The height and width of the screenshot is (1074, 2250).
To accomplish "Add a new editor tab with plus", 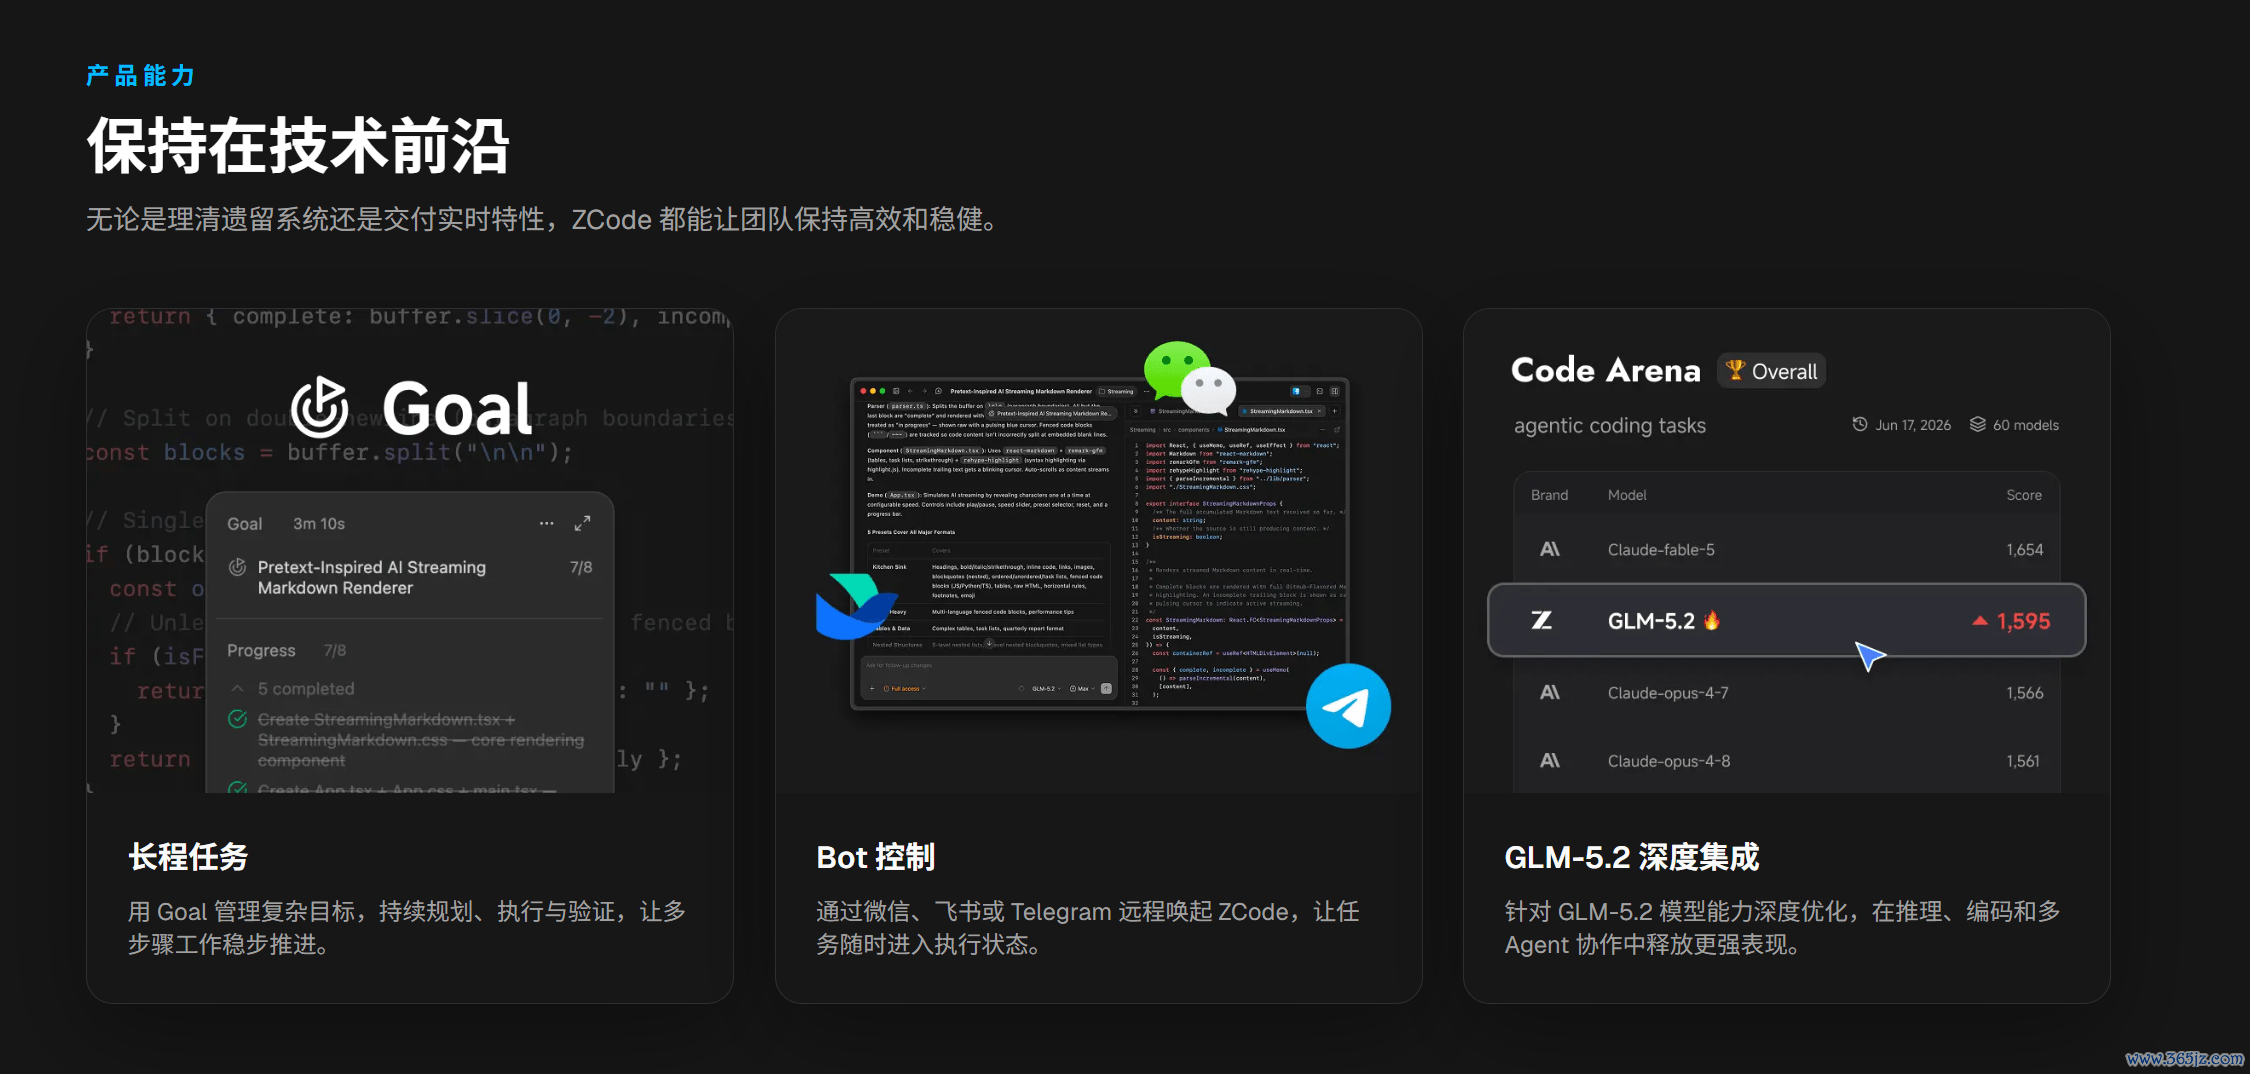I will point(1334,411).
